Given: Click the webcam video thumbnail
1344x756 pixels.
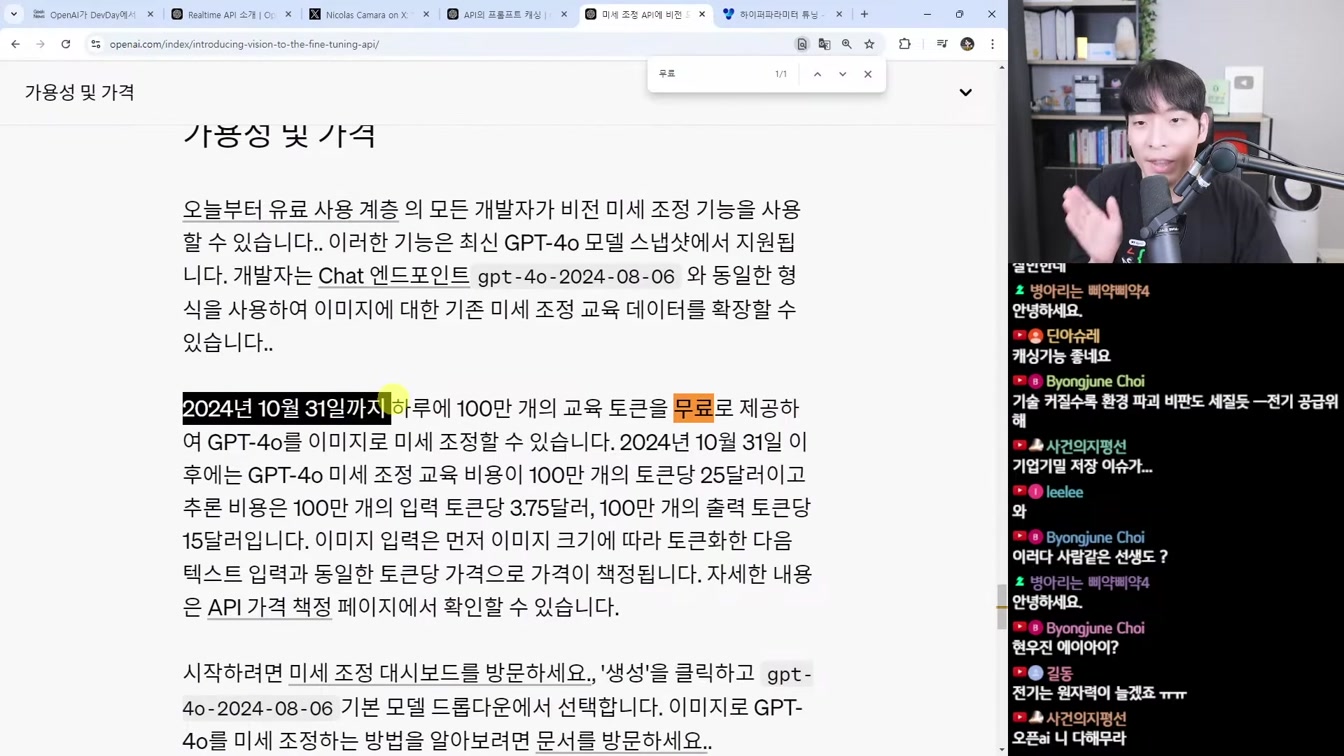Looking at the screenshot, I should 1176,131.
